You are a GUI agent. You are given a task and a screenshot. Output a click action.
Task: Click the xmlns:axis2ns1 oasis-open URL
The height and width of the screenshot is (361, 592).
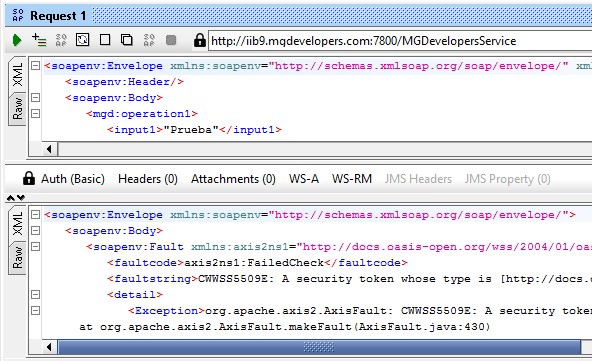444,247
